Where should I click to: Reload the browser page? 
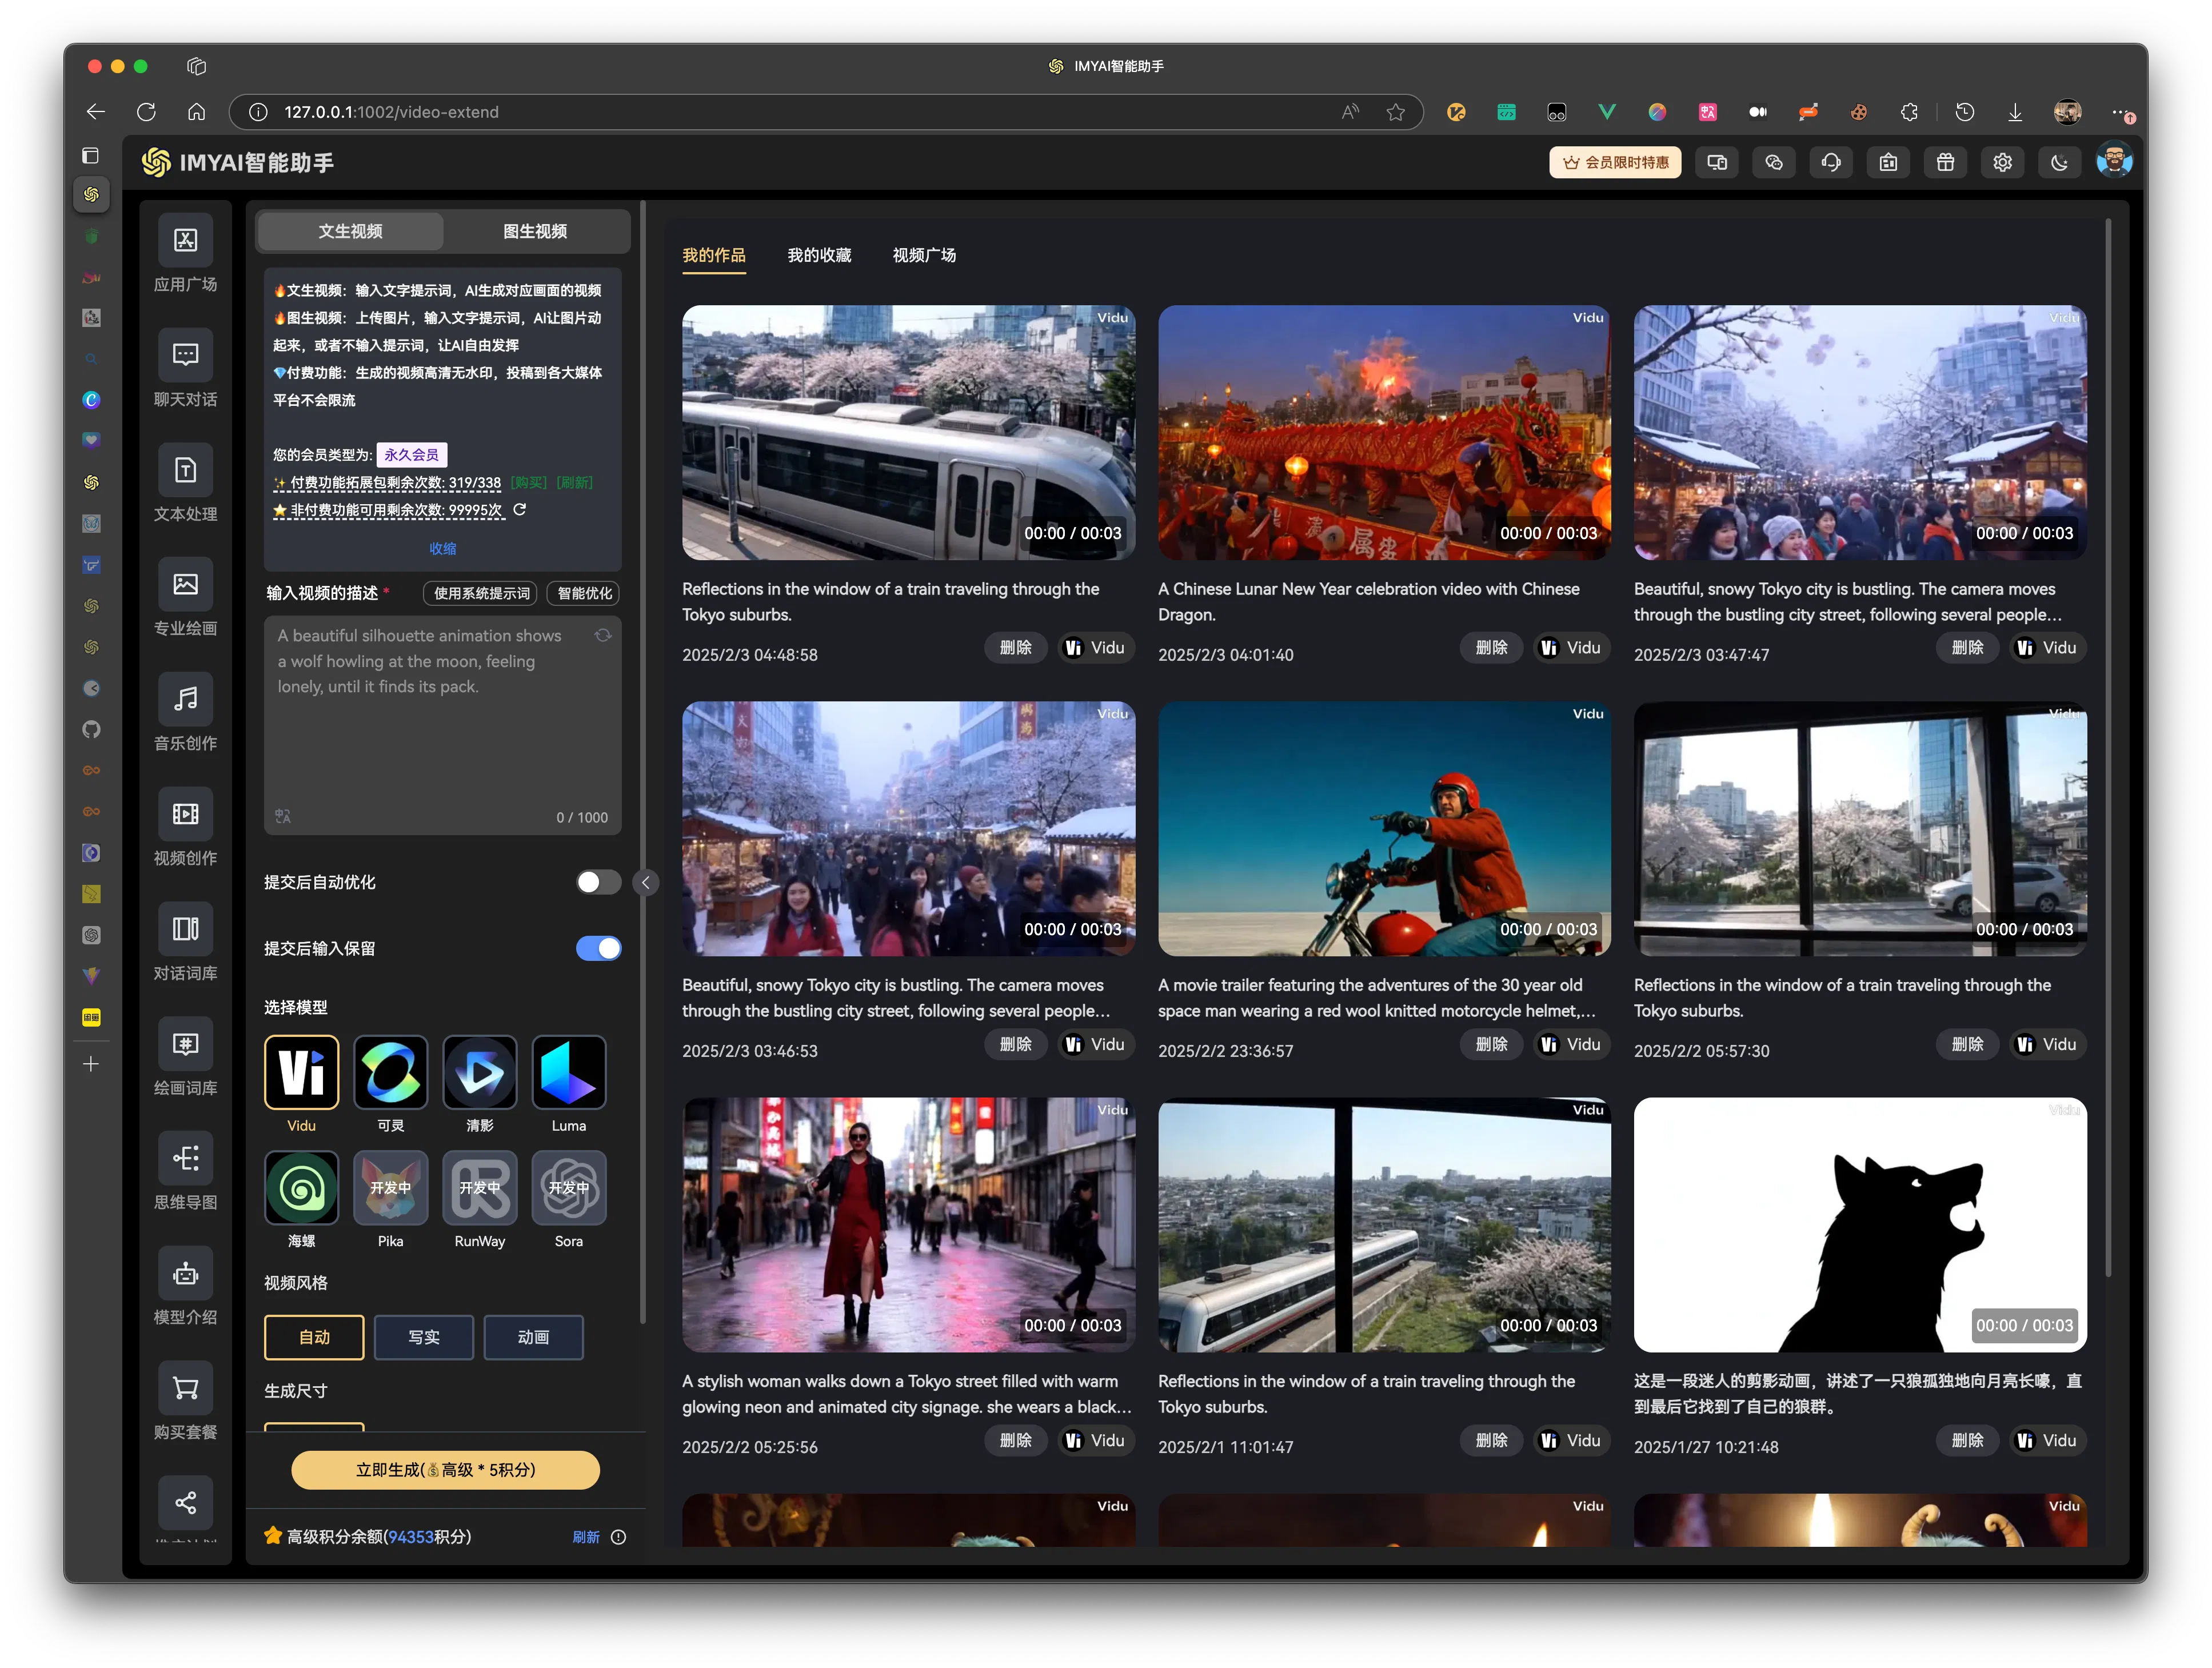pos(146,112)
